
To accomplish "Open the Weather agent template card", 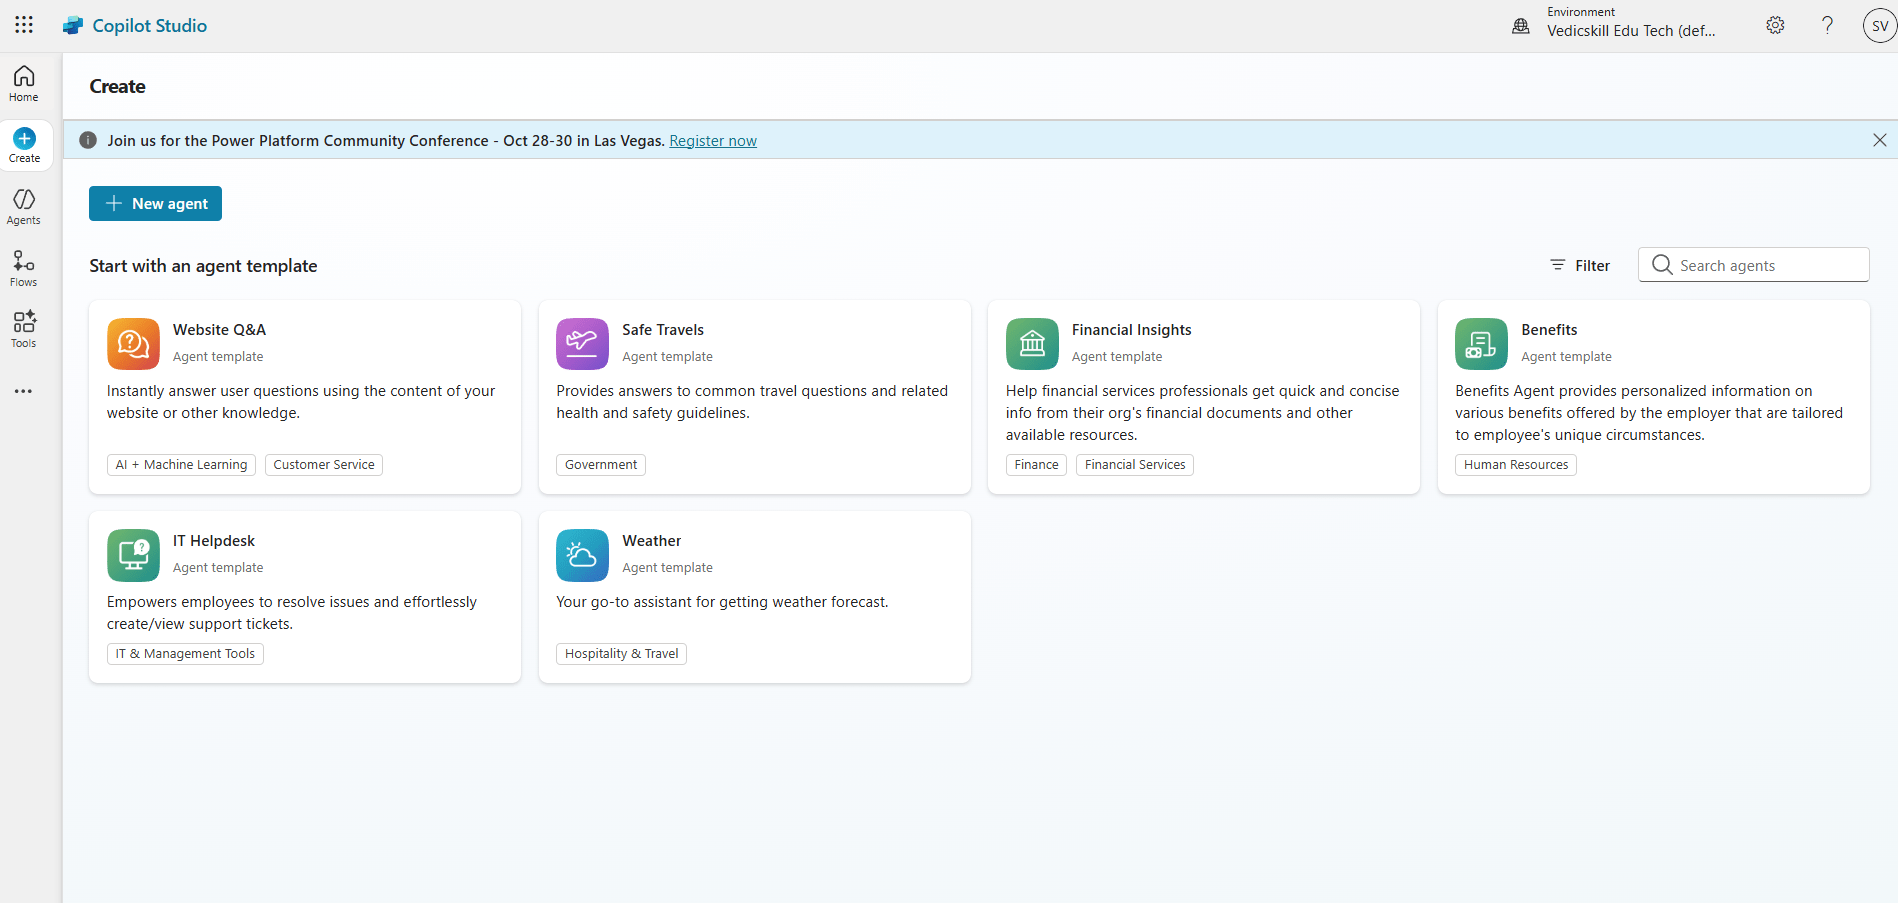I will pyautogui.click(x=754, y=597).
